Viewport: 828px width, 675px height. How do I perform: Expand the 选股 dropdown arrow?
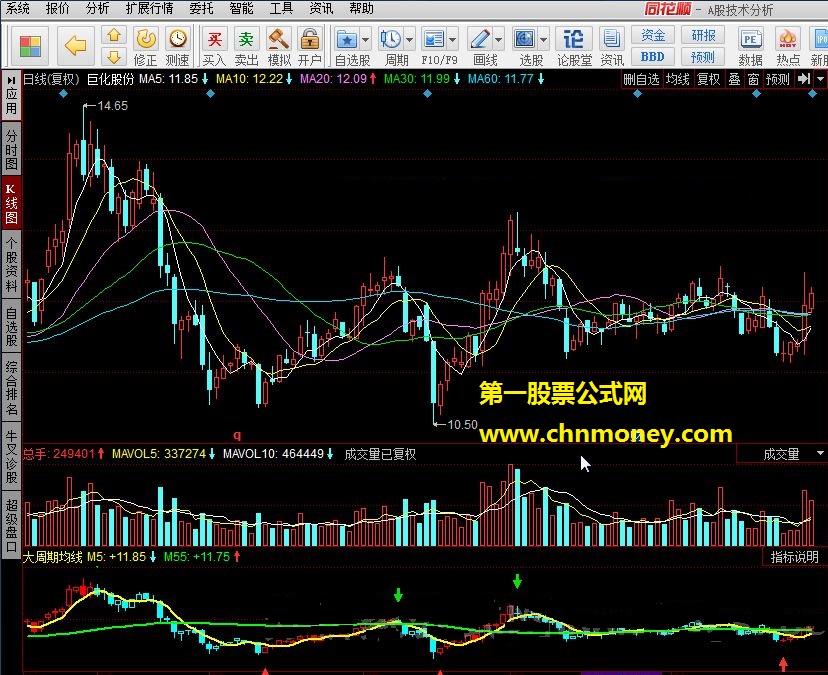[543, 40]
